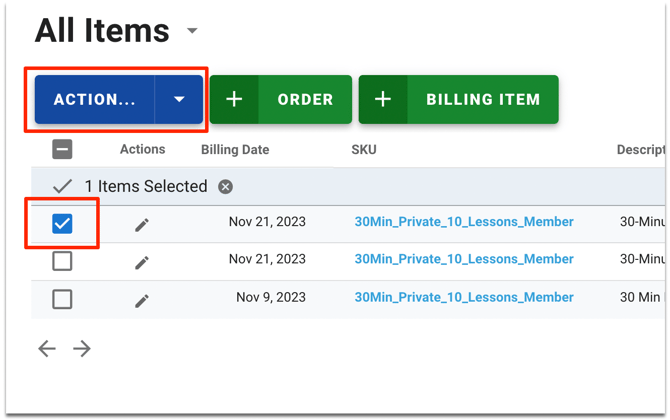Click the pencil edit icon in first row
The width and height of the screenshot is (670, 420).
(142, 224)
